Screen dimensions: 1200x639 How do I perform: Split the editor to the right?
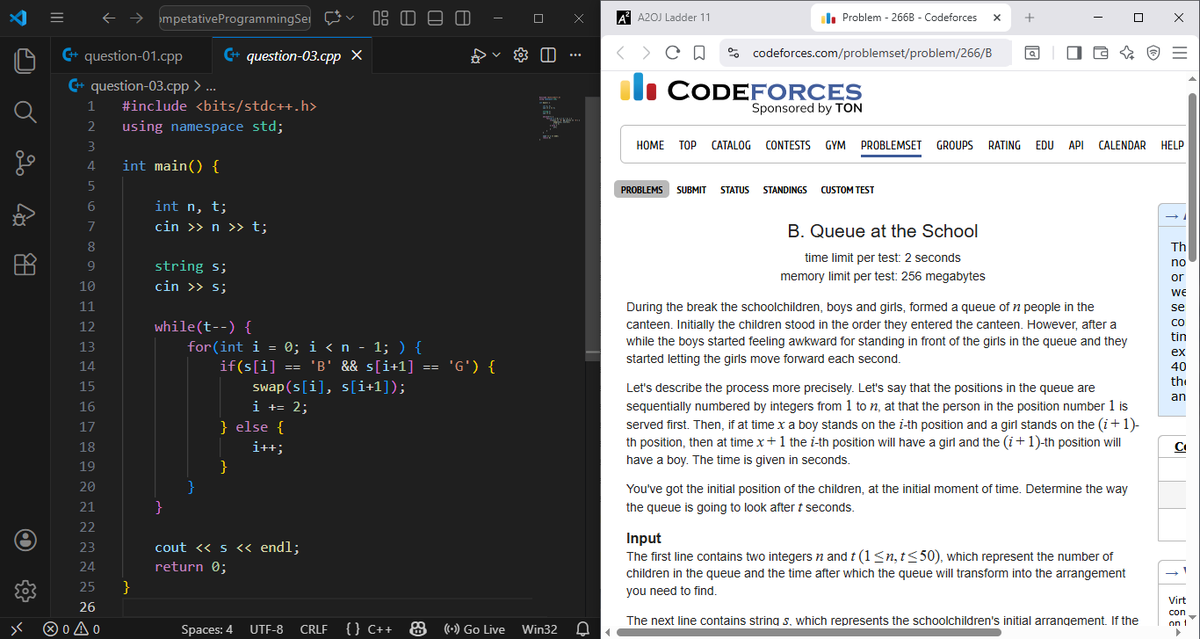tap(546, 57)
